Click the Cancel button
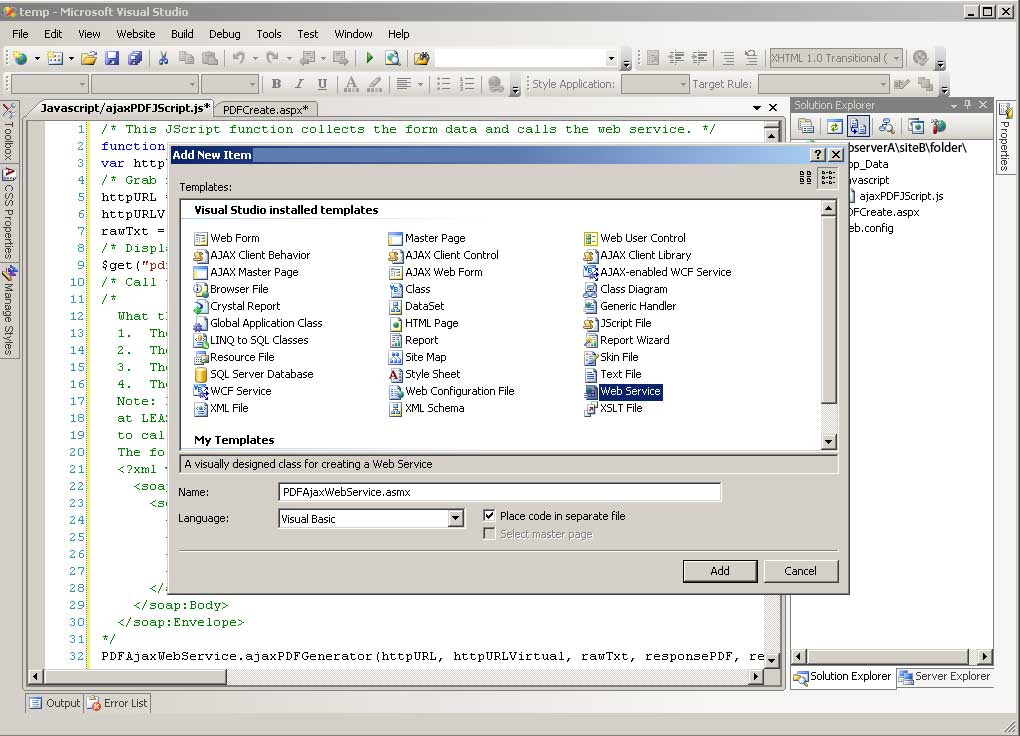Screen dimensions: 1020x736 (x=800, y=571)
